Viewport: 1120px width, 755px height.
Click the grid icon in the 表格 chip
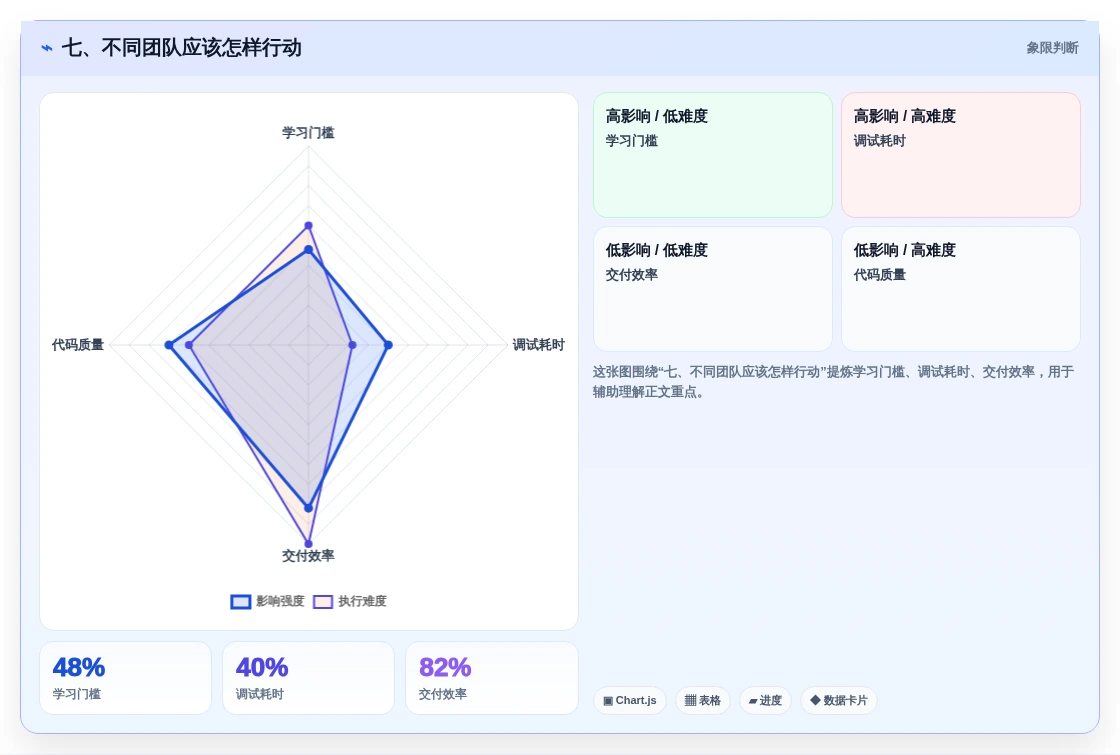click(690, 701)
